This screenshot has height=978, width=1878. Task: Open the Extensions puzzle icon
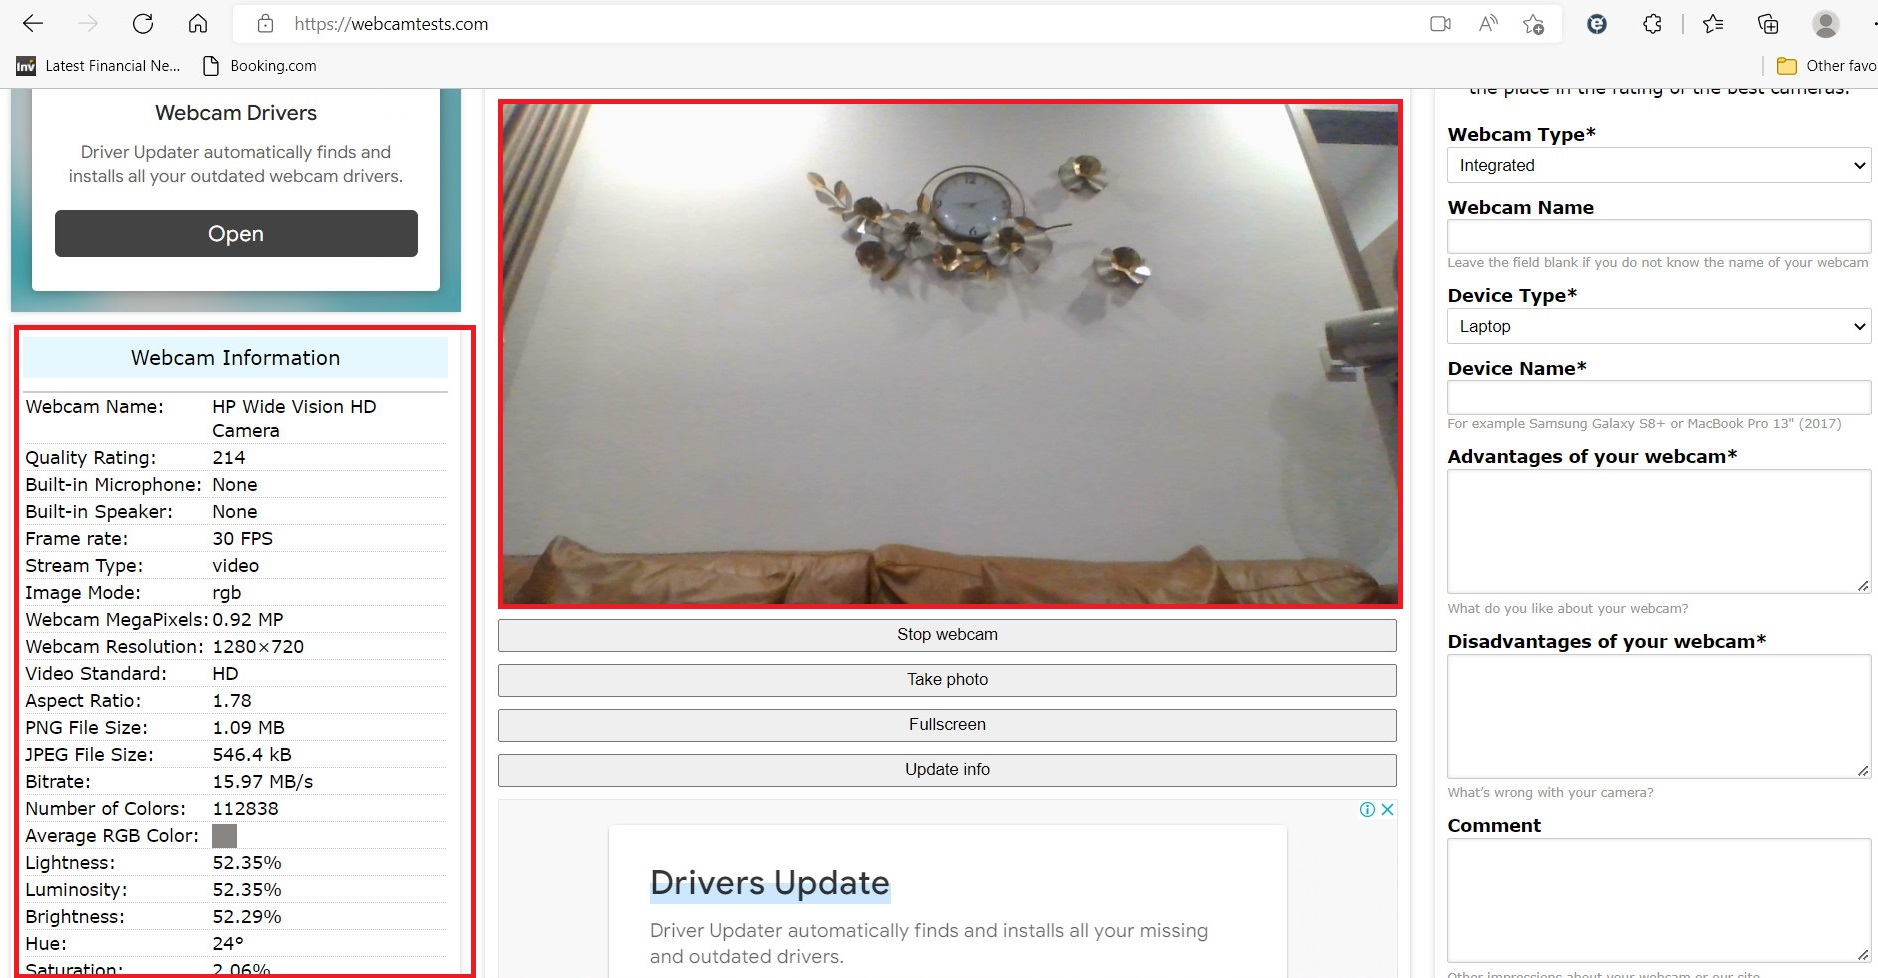click(x=1652, y=24)
